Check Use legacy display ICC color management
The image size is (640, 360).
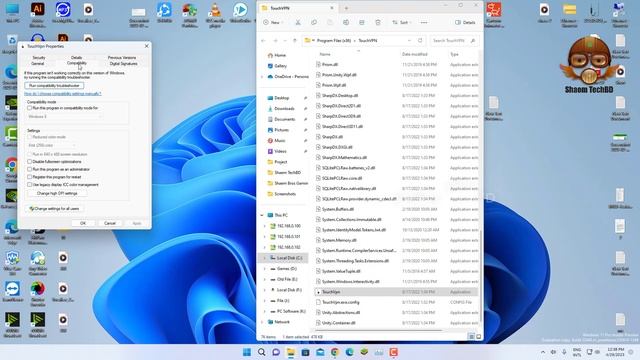point(29,185)
